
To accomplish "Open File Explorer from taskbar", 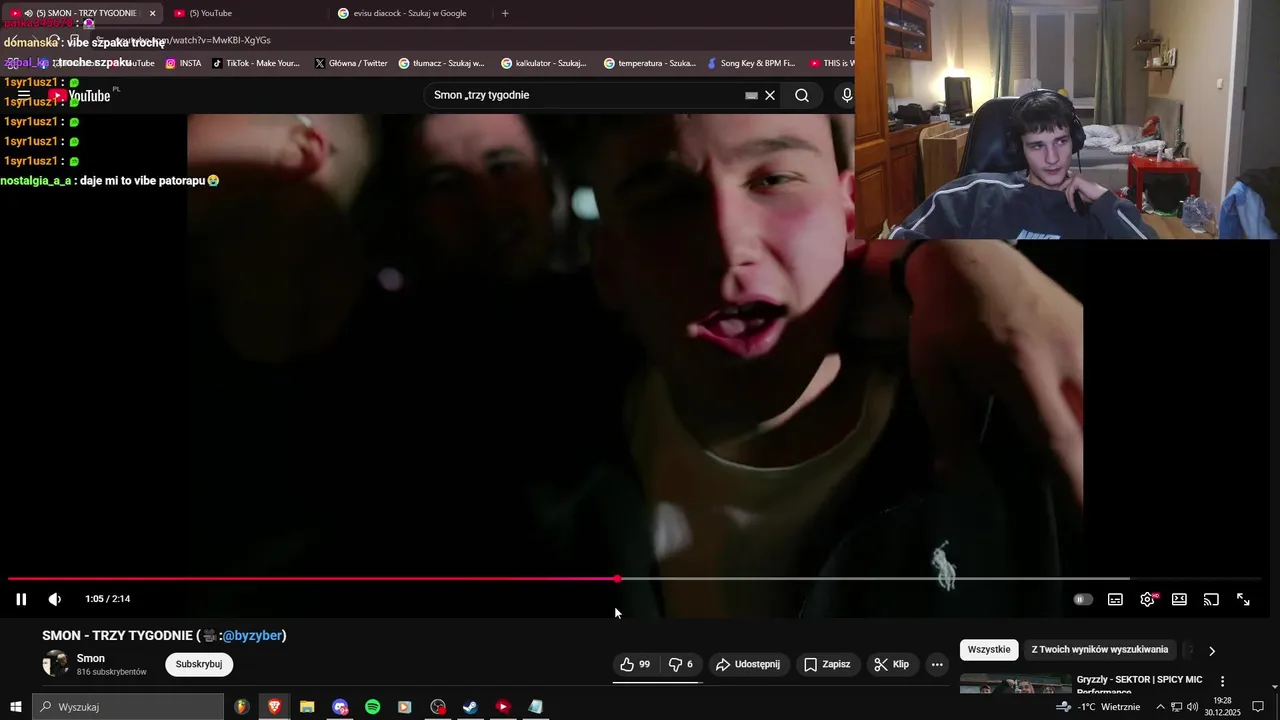I will point(307,707).
